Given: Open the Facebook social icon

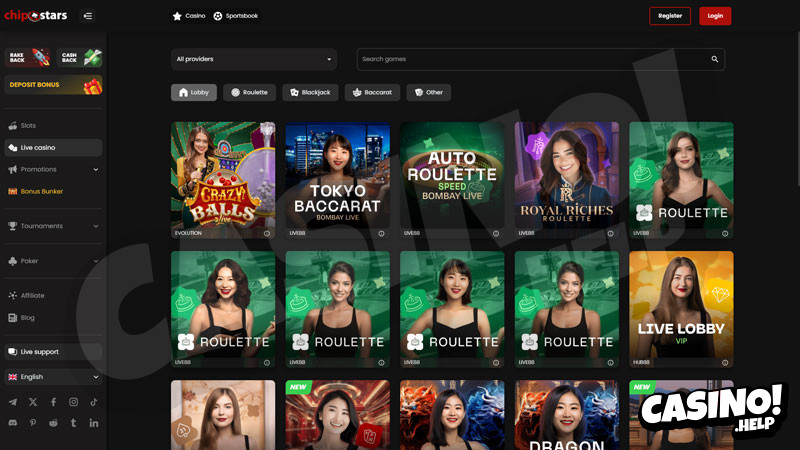Looking at the screenshot, I should click(53, 402).
